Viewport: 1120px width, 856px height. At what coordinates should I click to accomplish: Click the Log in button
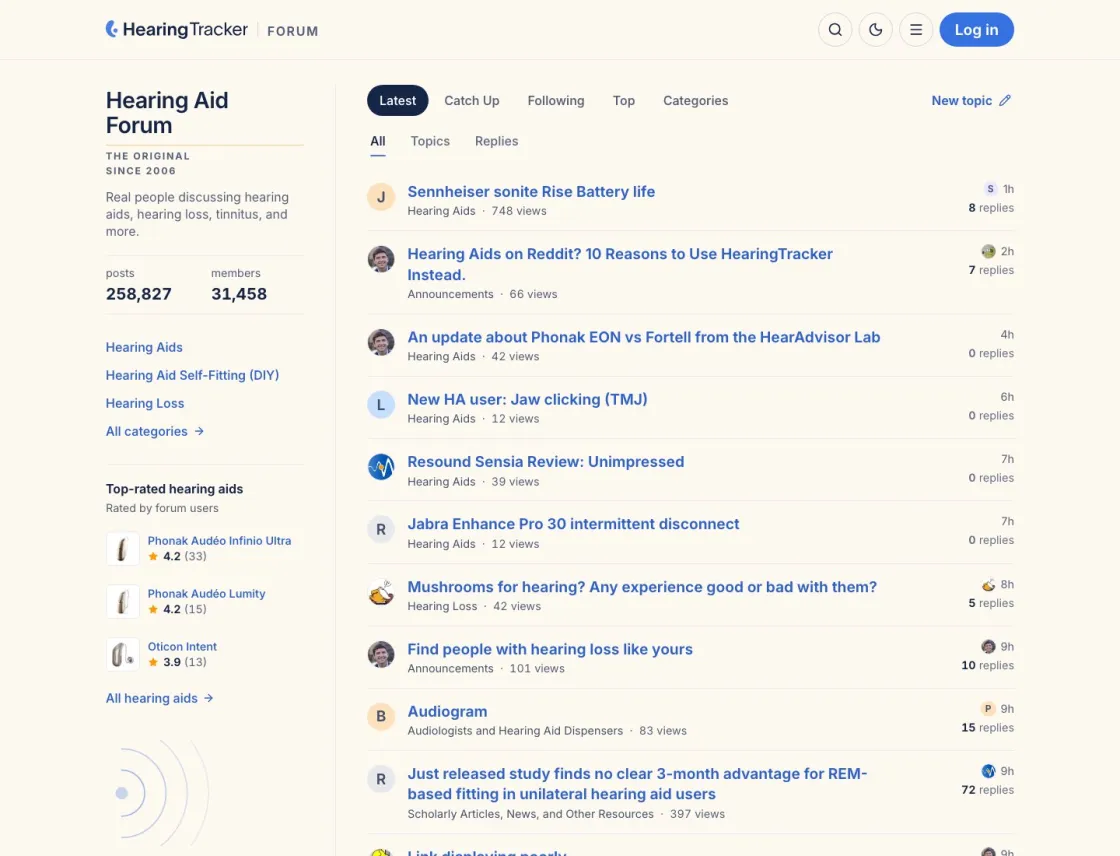coord(976,30)
